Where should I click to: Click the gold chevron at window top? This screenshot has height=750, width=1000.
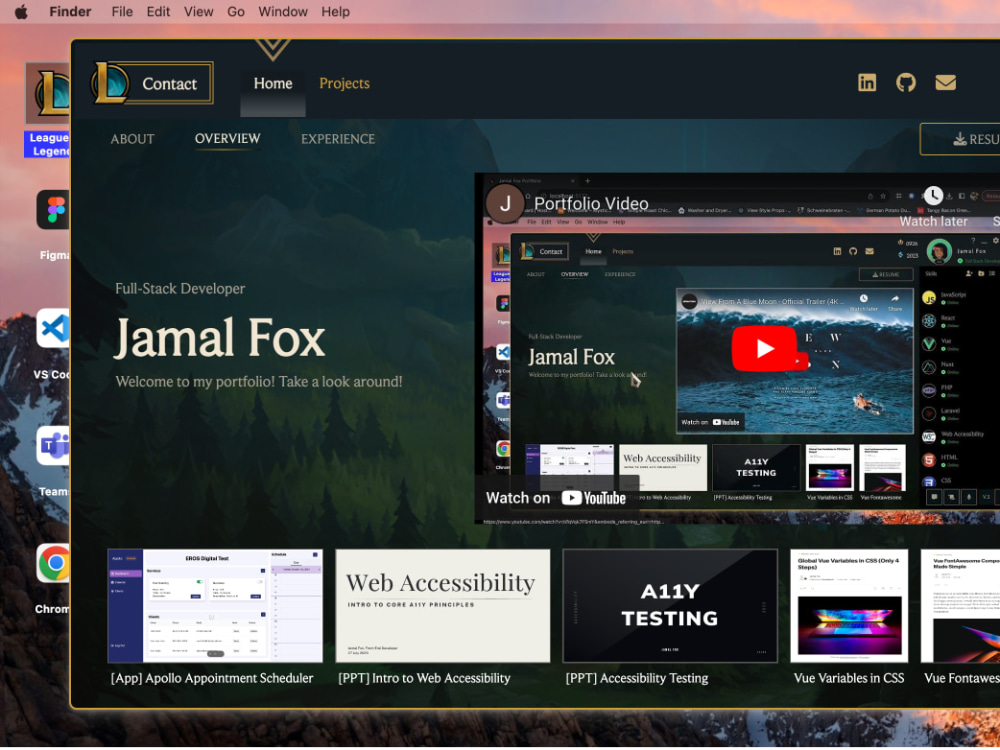(x=273, y=50)
